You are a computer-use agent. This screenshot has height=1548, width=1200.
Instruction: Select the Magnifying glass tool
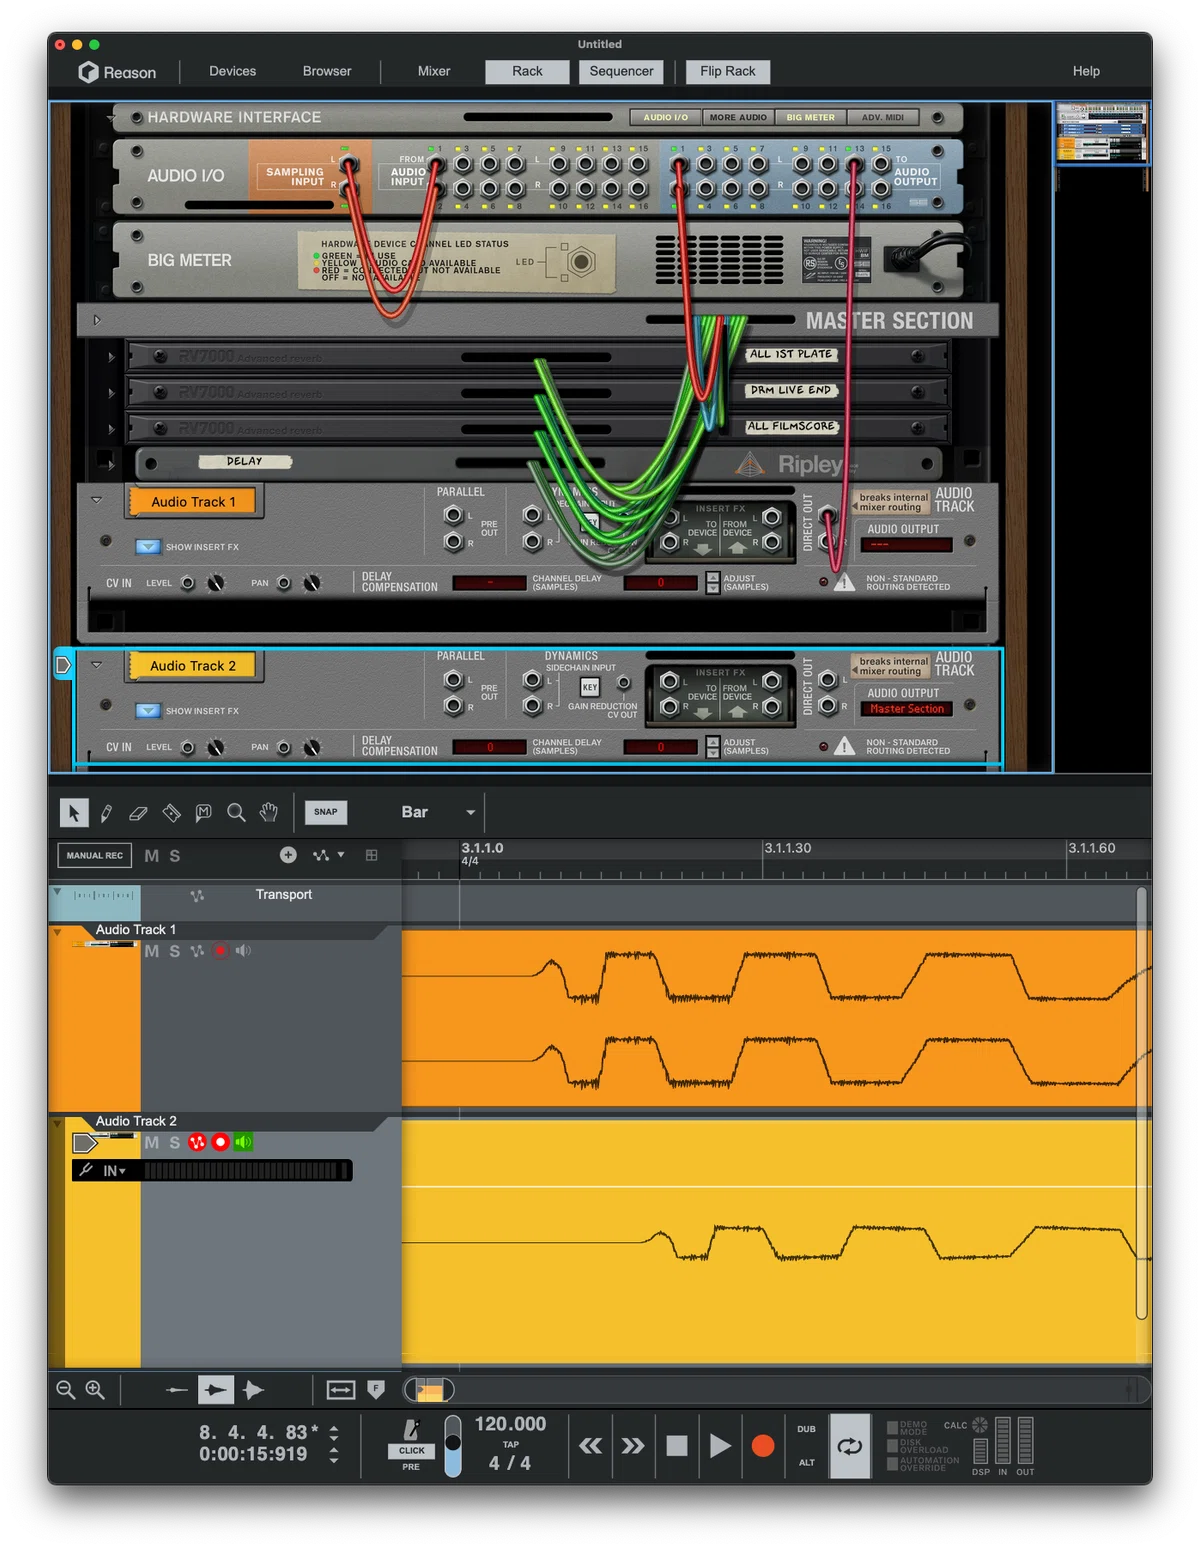click(236, 812)
